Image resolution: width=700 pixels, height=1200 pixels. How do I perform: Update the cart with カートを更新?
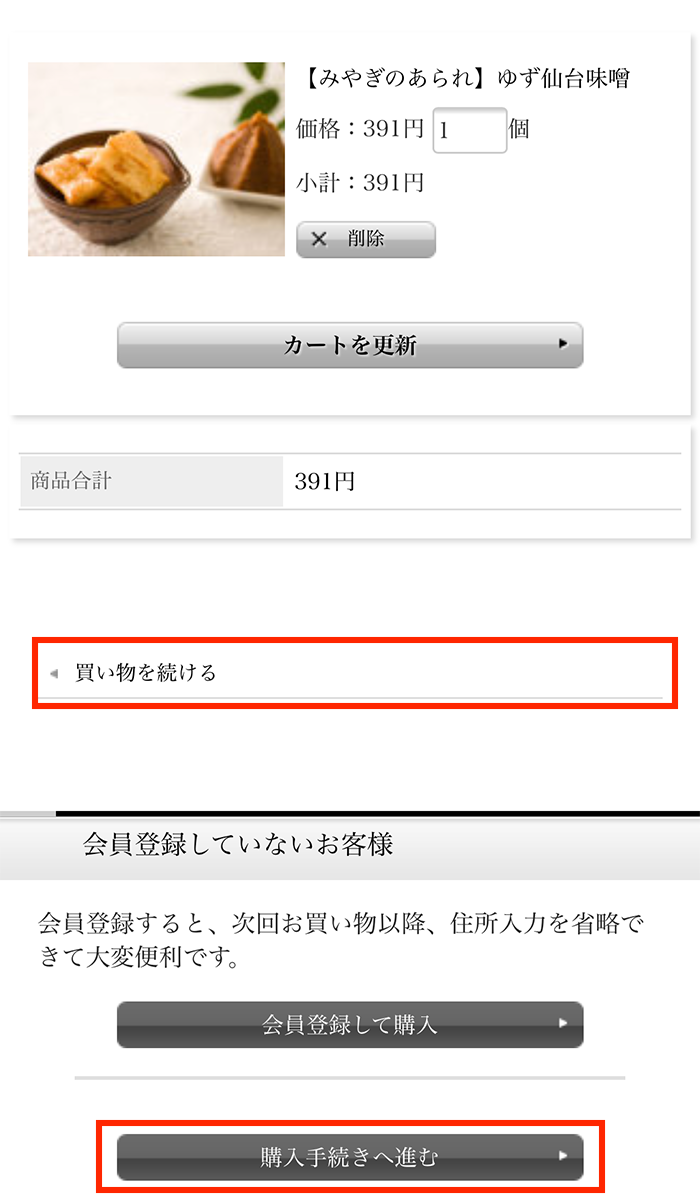[350, 345]
